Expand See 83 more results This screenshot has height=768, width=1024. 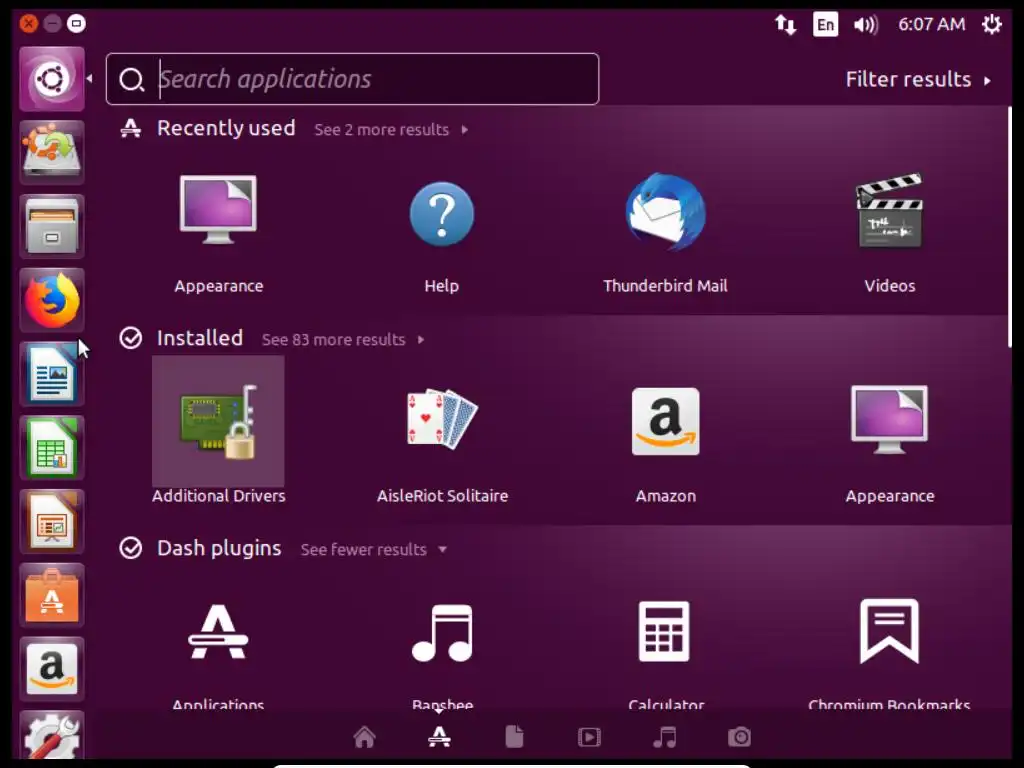click(343, 340)
